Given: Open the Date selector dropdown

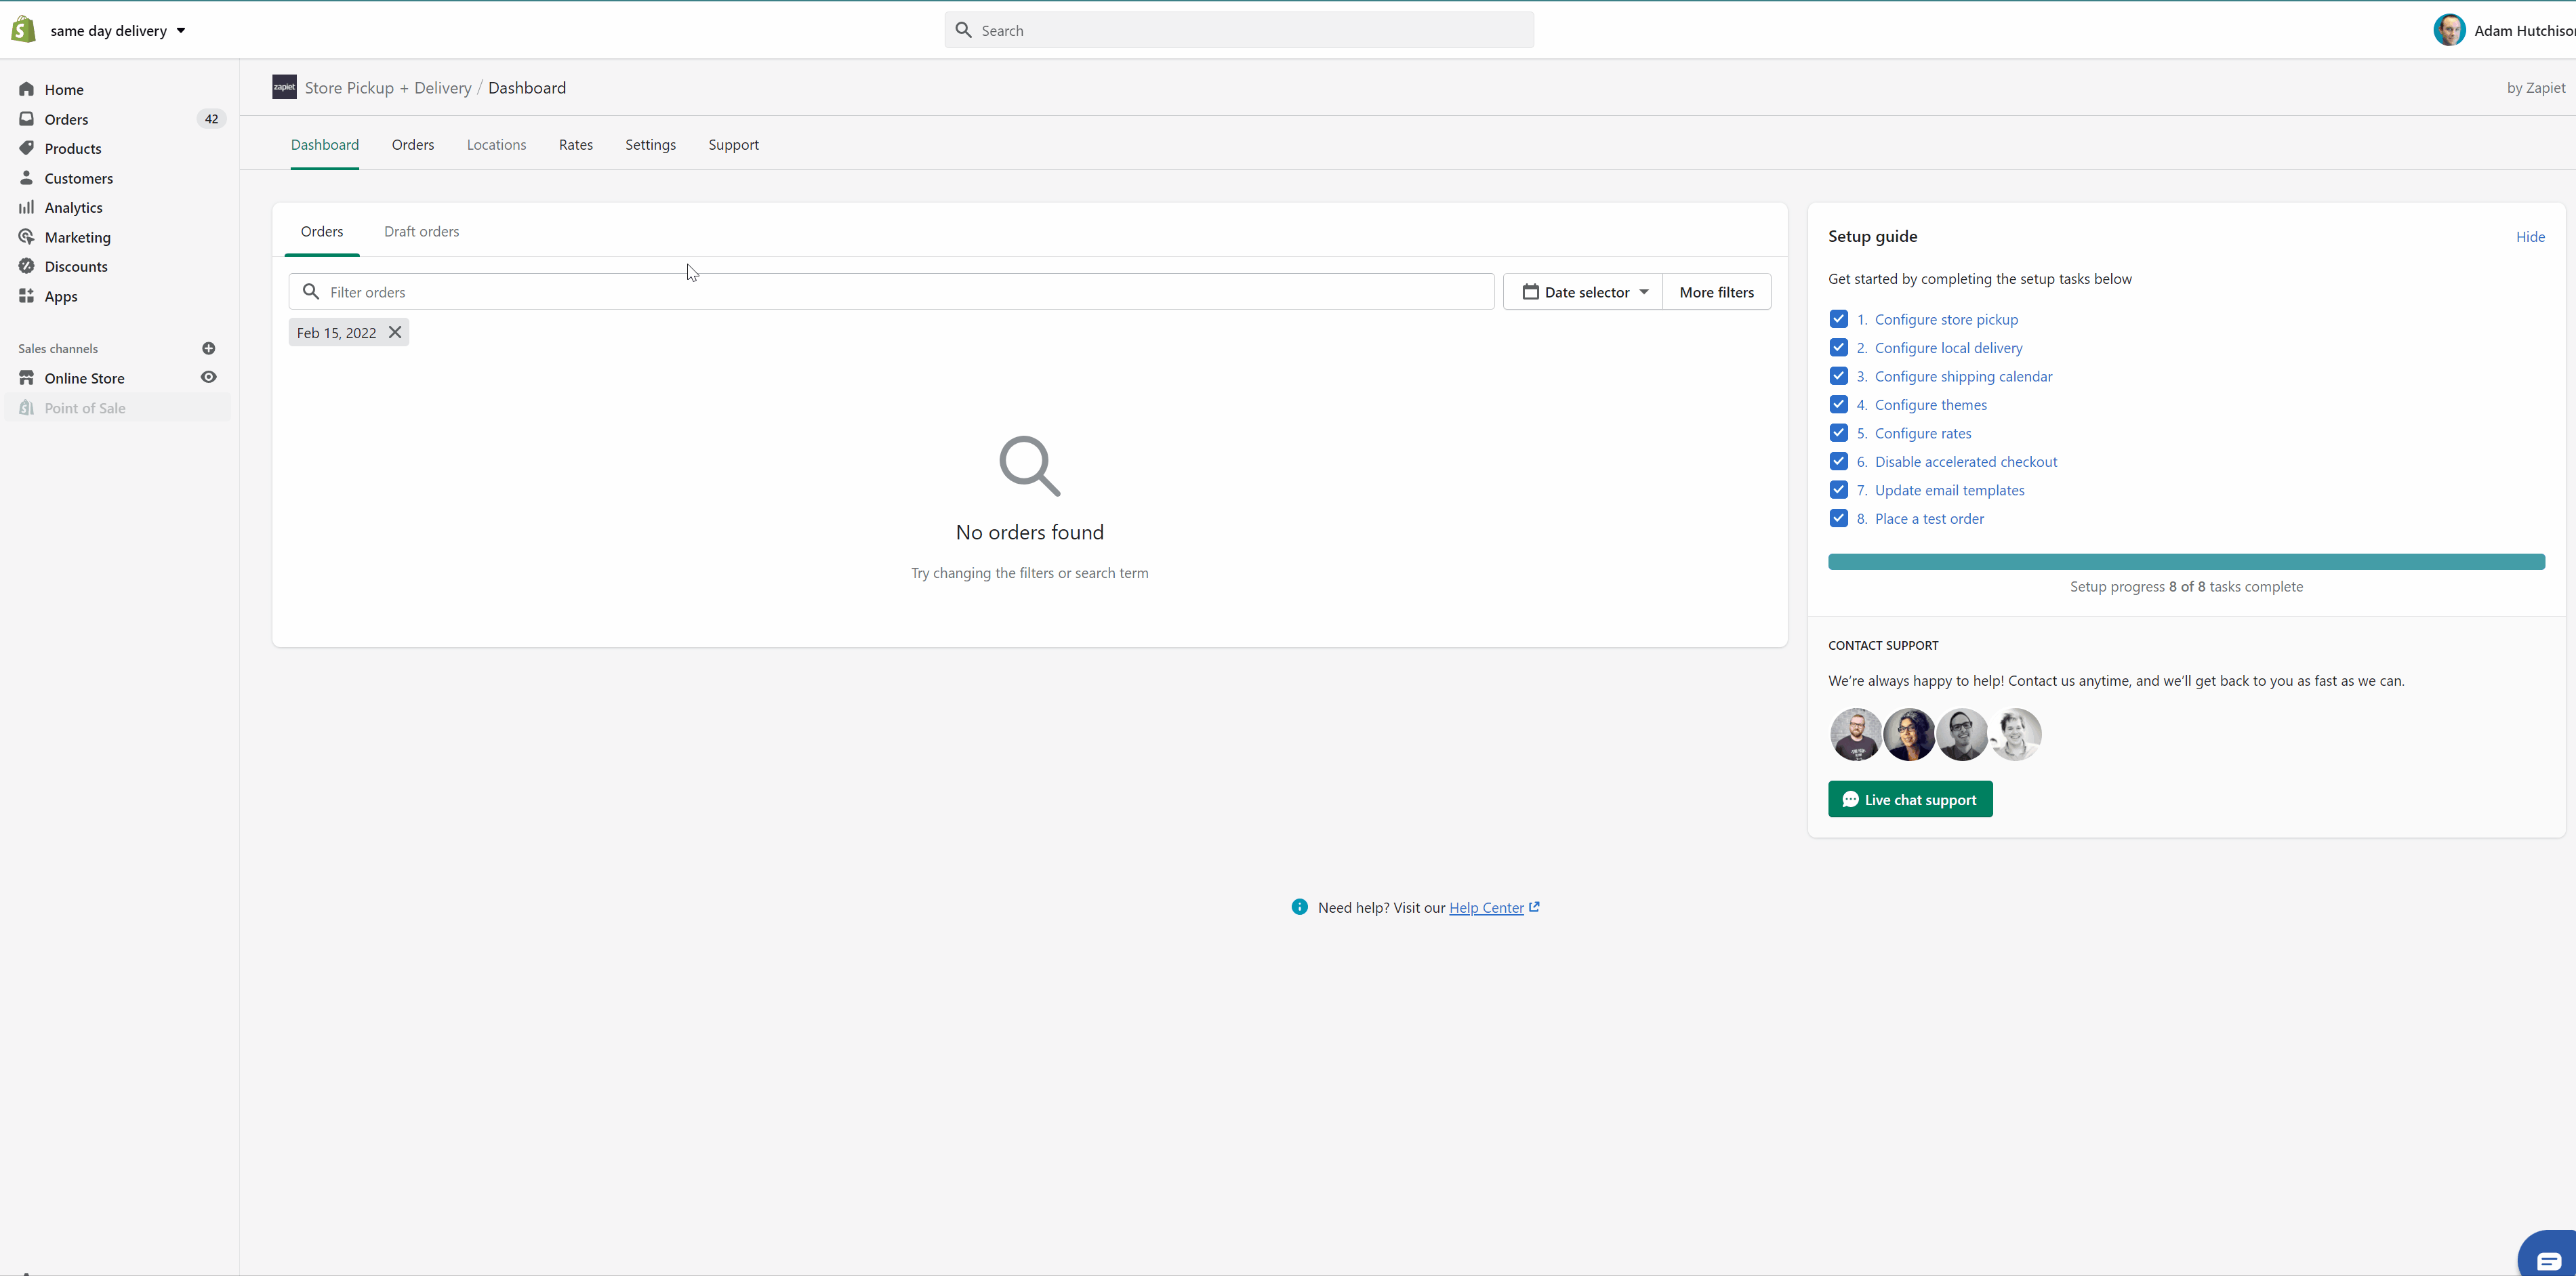Looking at the screenshot, I should pos(1583,292).
